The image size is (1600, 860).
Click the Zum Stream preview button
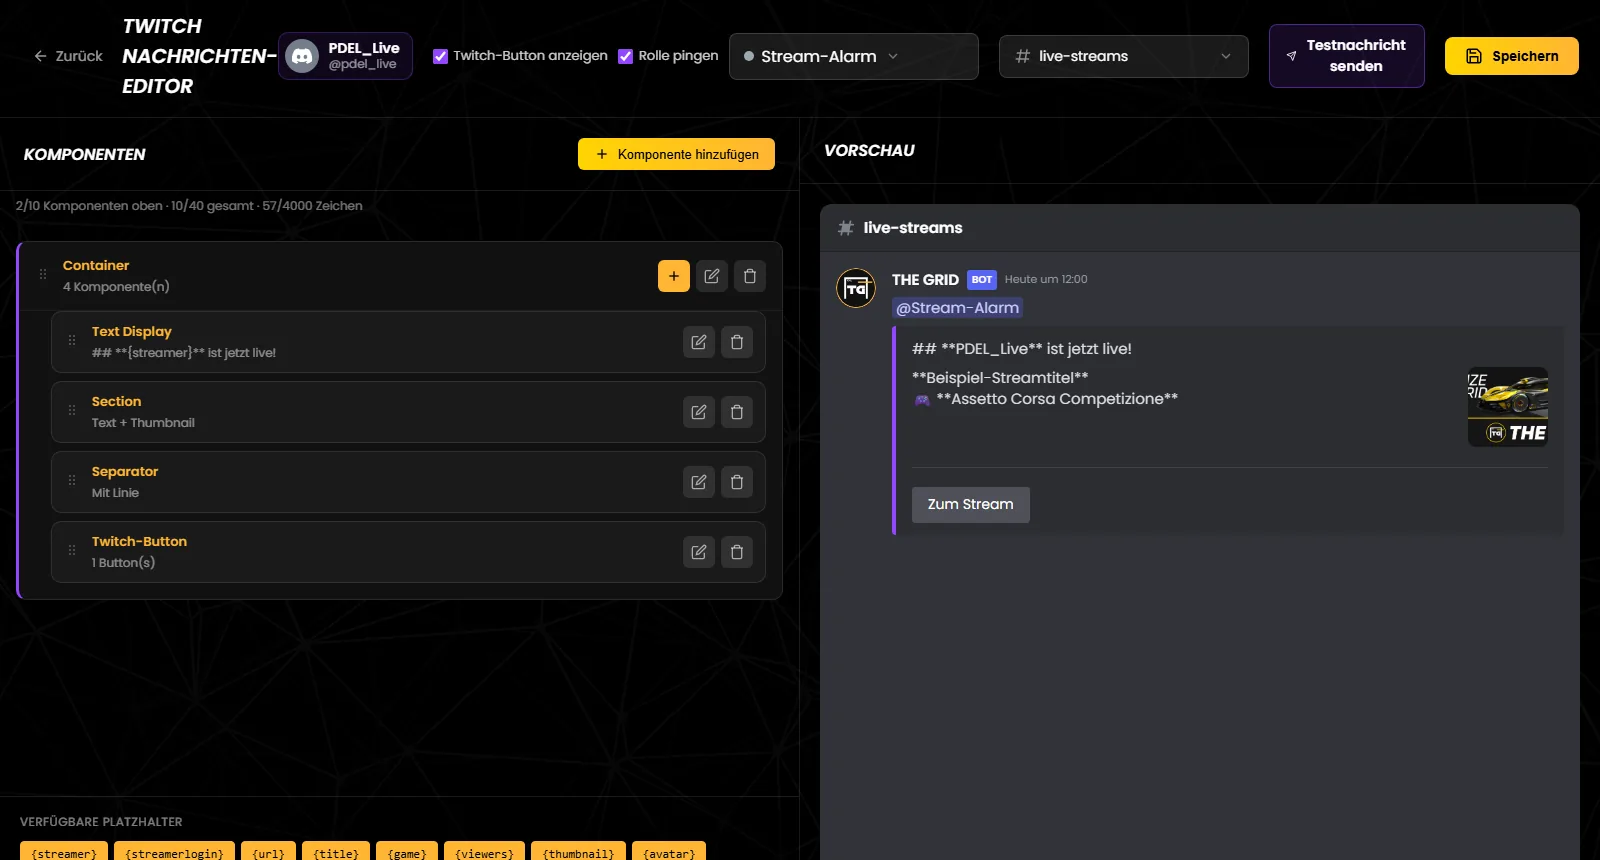(x=971, y=505)
